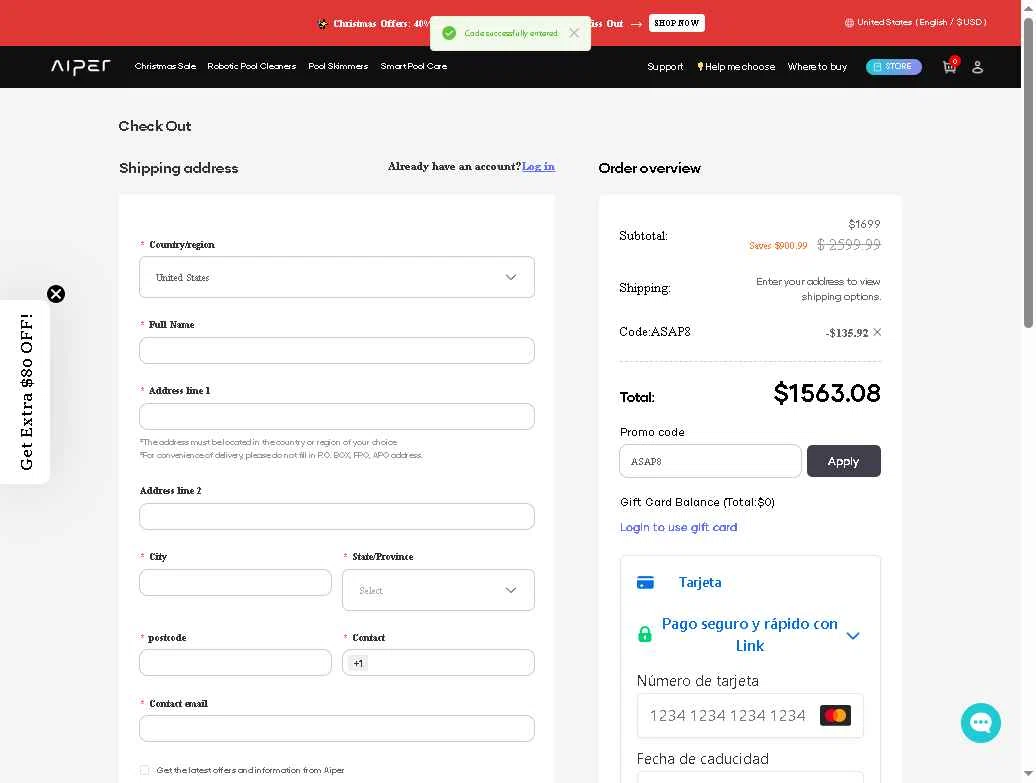Remove the ASAP8 discount code
Viewport: 1036px width, 783px height.
point(877,332)
